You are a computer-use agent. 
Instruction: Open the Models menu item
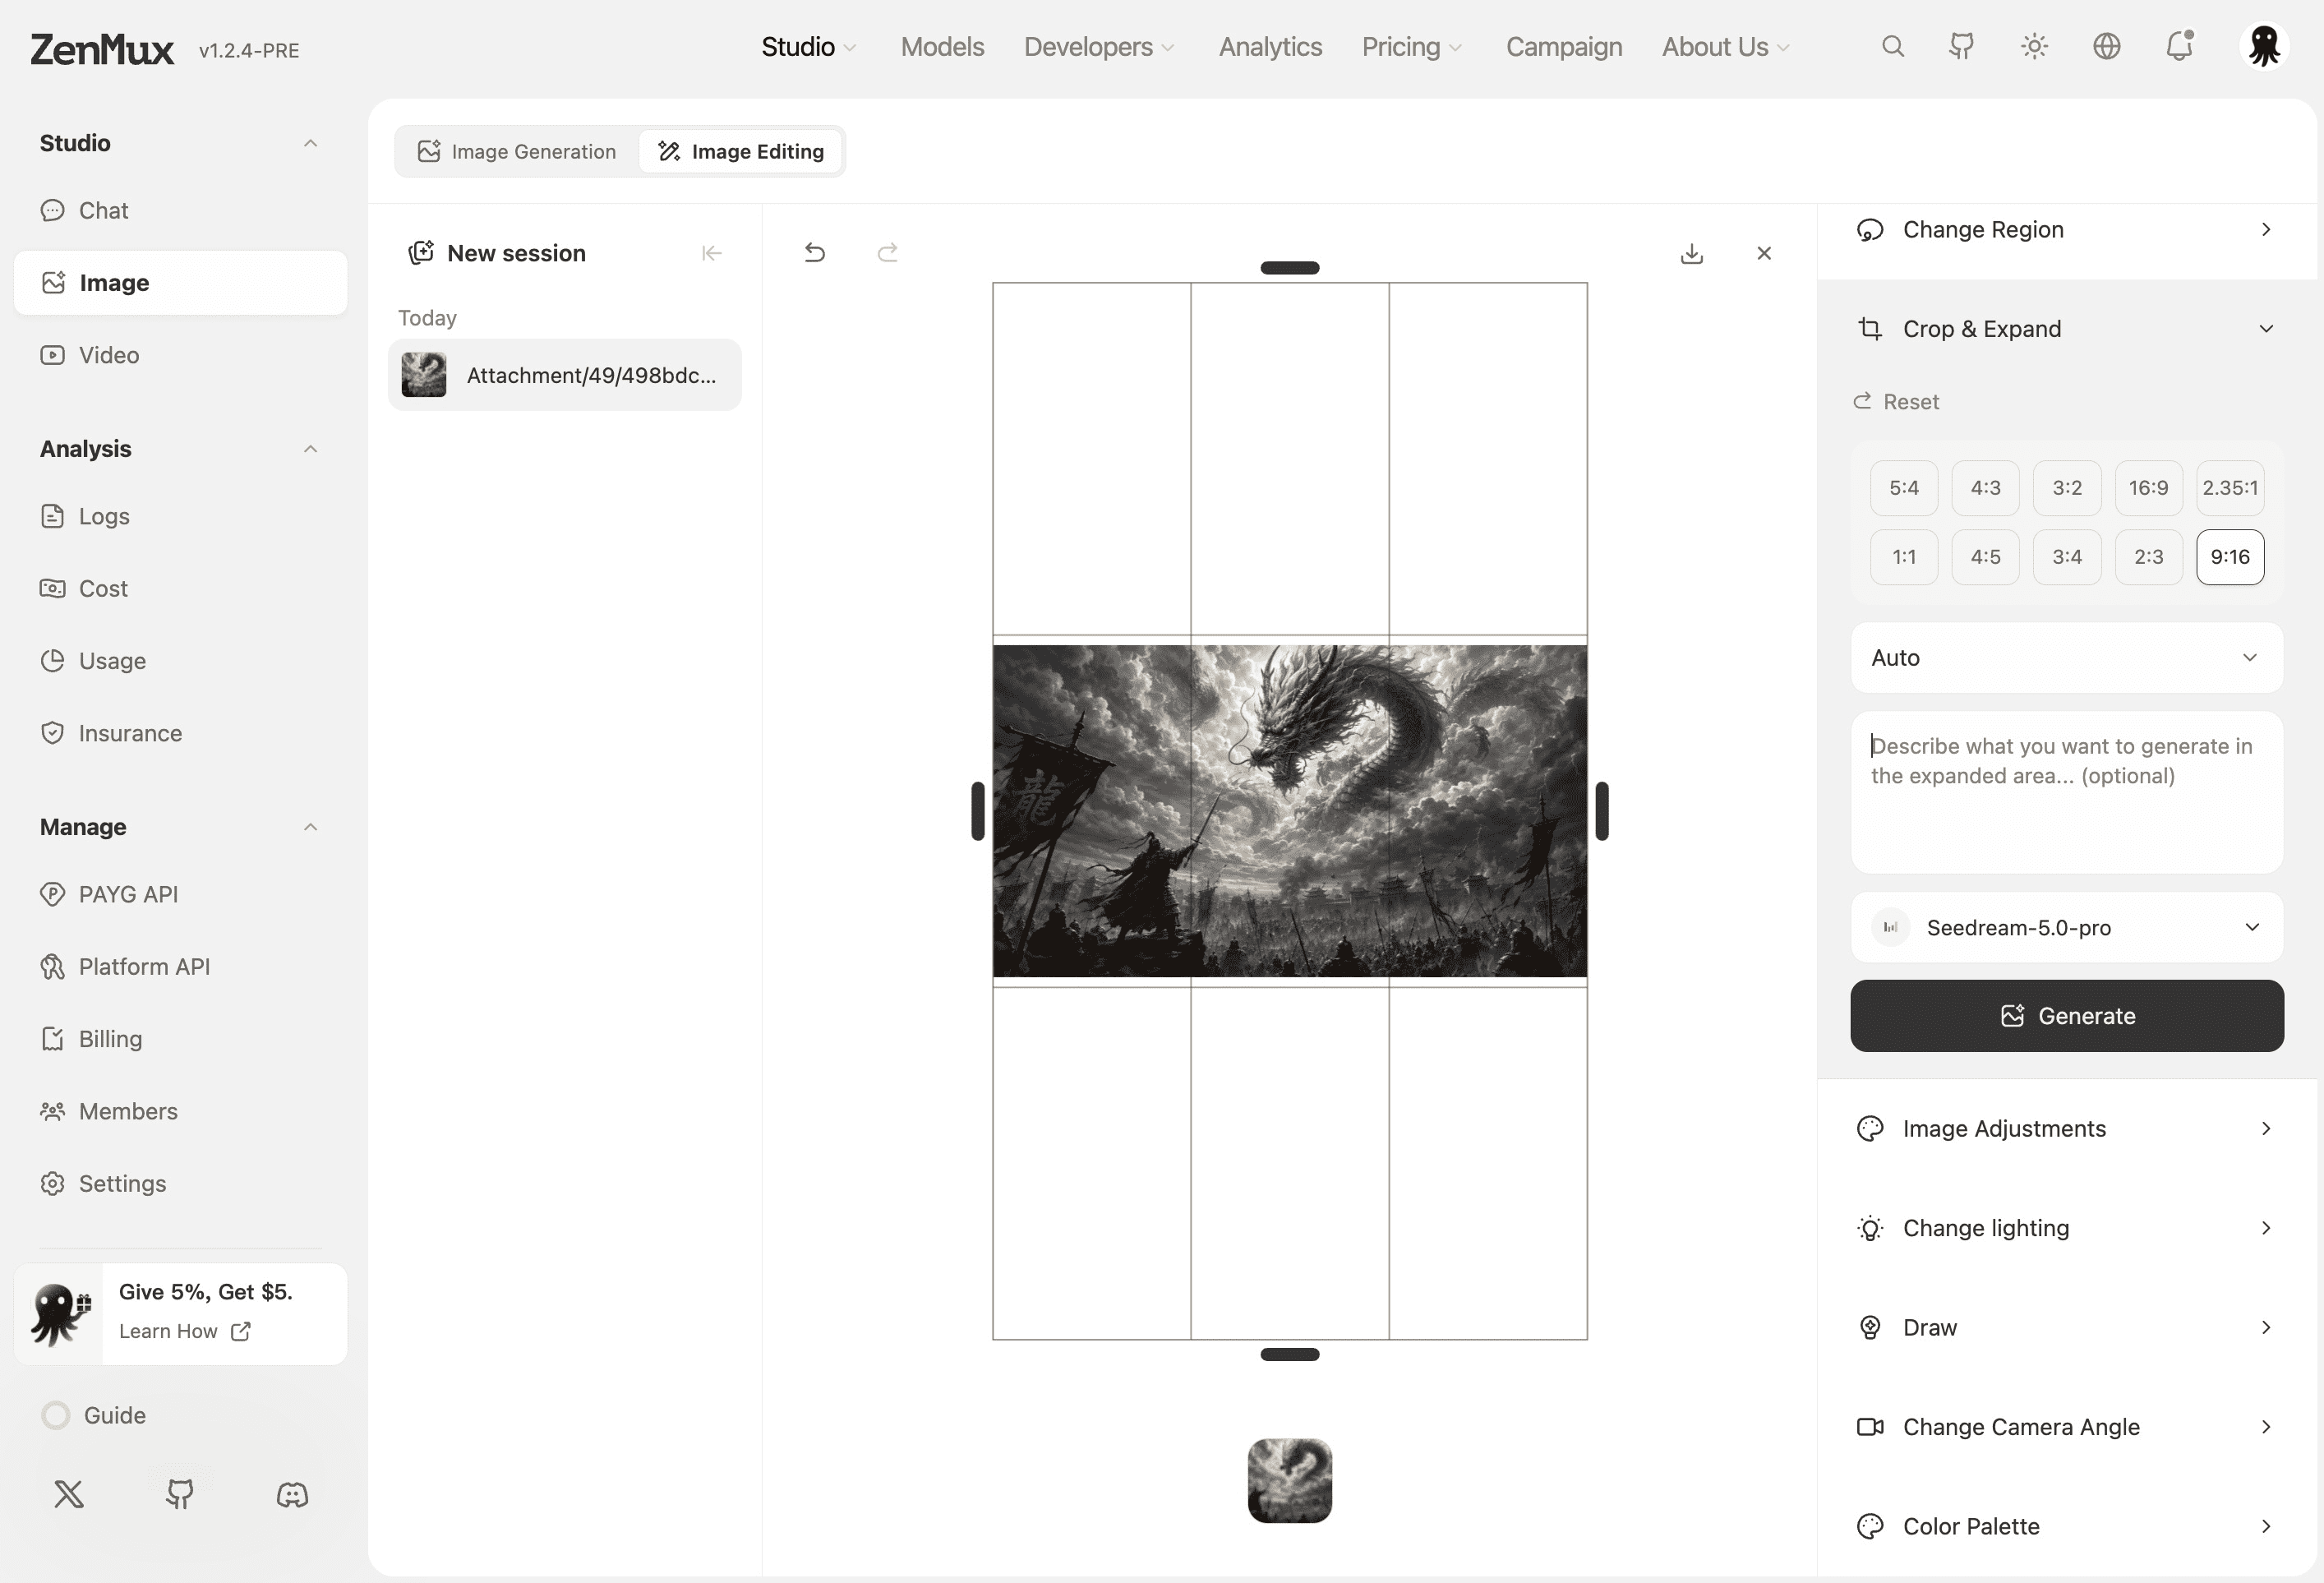pos(942,47)
